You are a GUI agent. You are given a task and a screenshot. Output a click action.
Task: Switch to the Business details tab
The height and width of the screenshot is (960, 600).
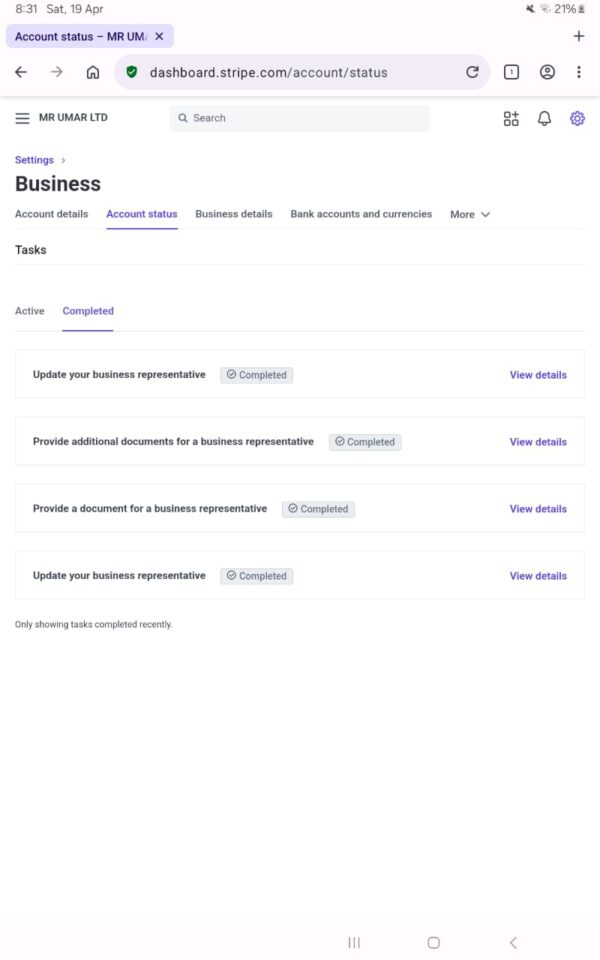[x=234, y=214]
